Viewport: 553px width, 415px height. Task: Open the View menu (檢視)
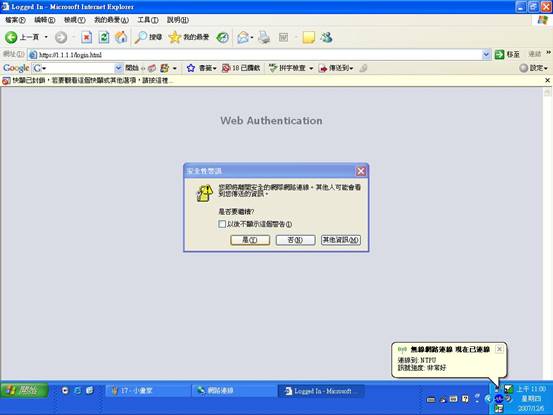[x=74, y=20]
